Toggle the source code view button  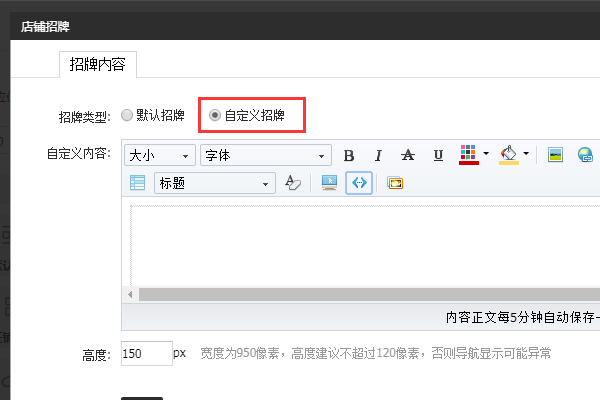(x=359, y=183)
